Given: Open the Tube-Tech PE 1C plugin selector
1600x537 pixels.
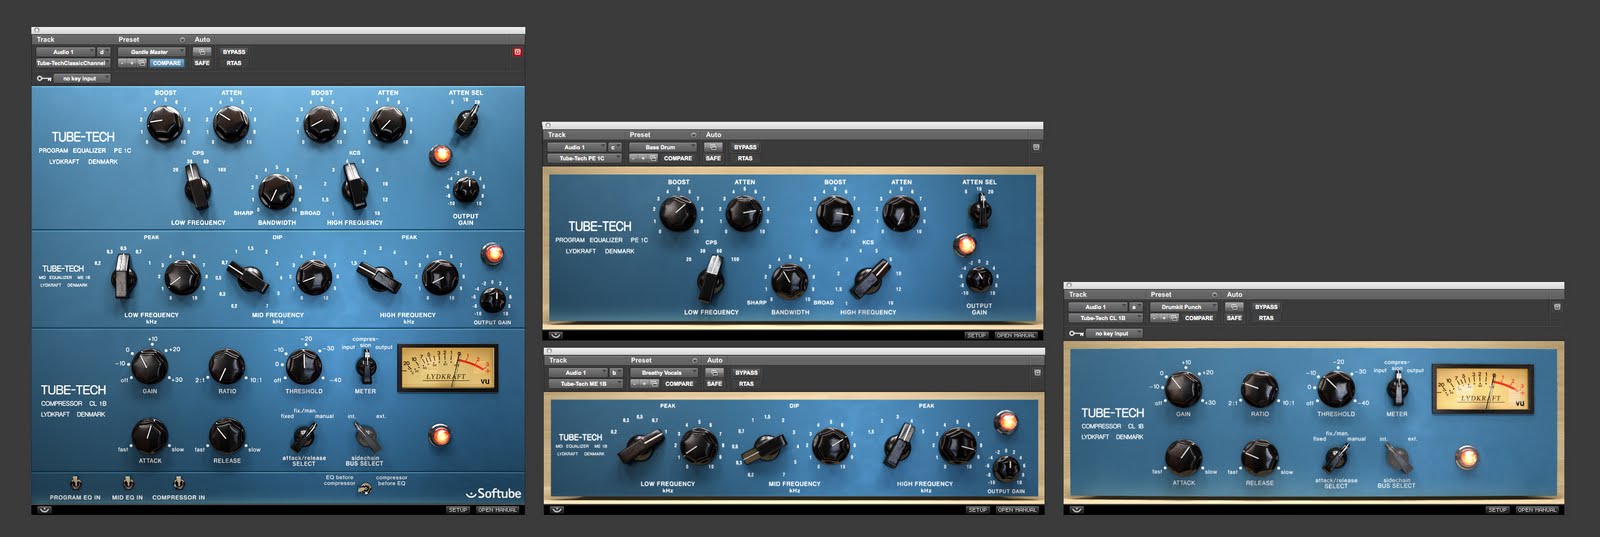Looking at the screenshot, I should coord(584,158).
